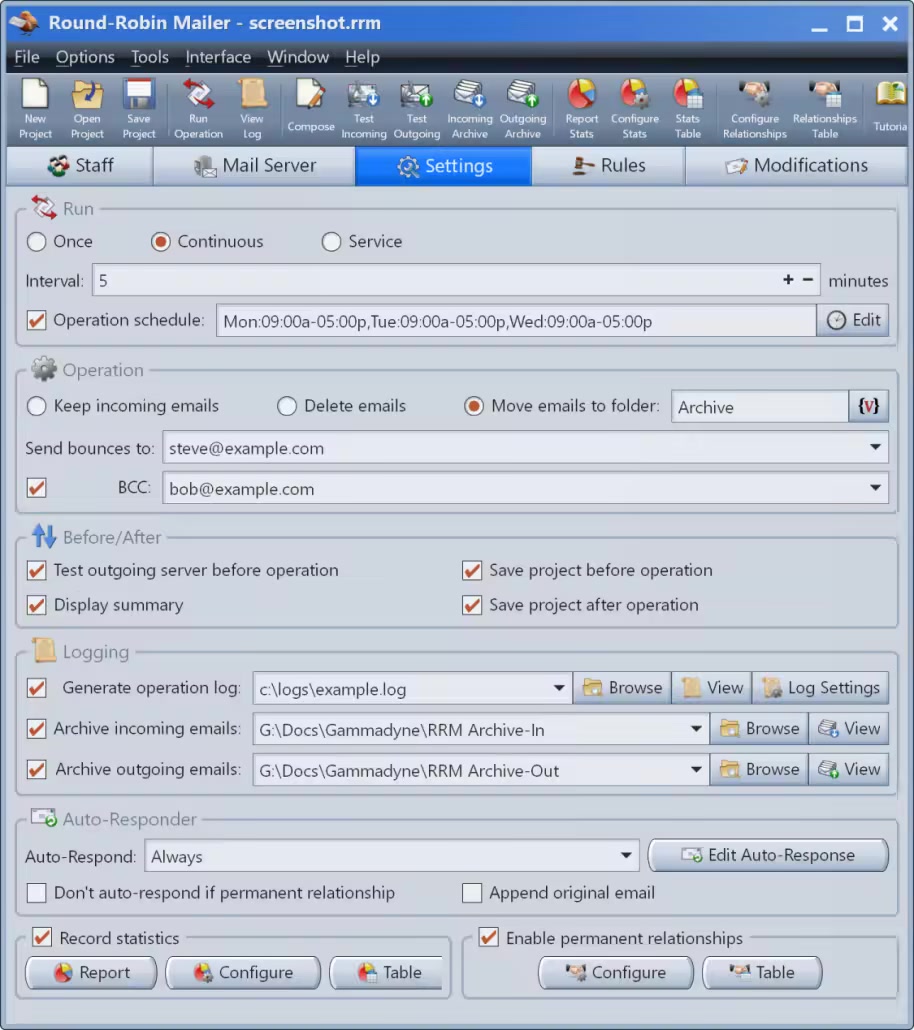Enable Append original email option
This screenshot has height=1030, width=914.
[472, 893]
